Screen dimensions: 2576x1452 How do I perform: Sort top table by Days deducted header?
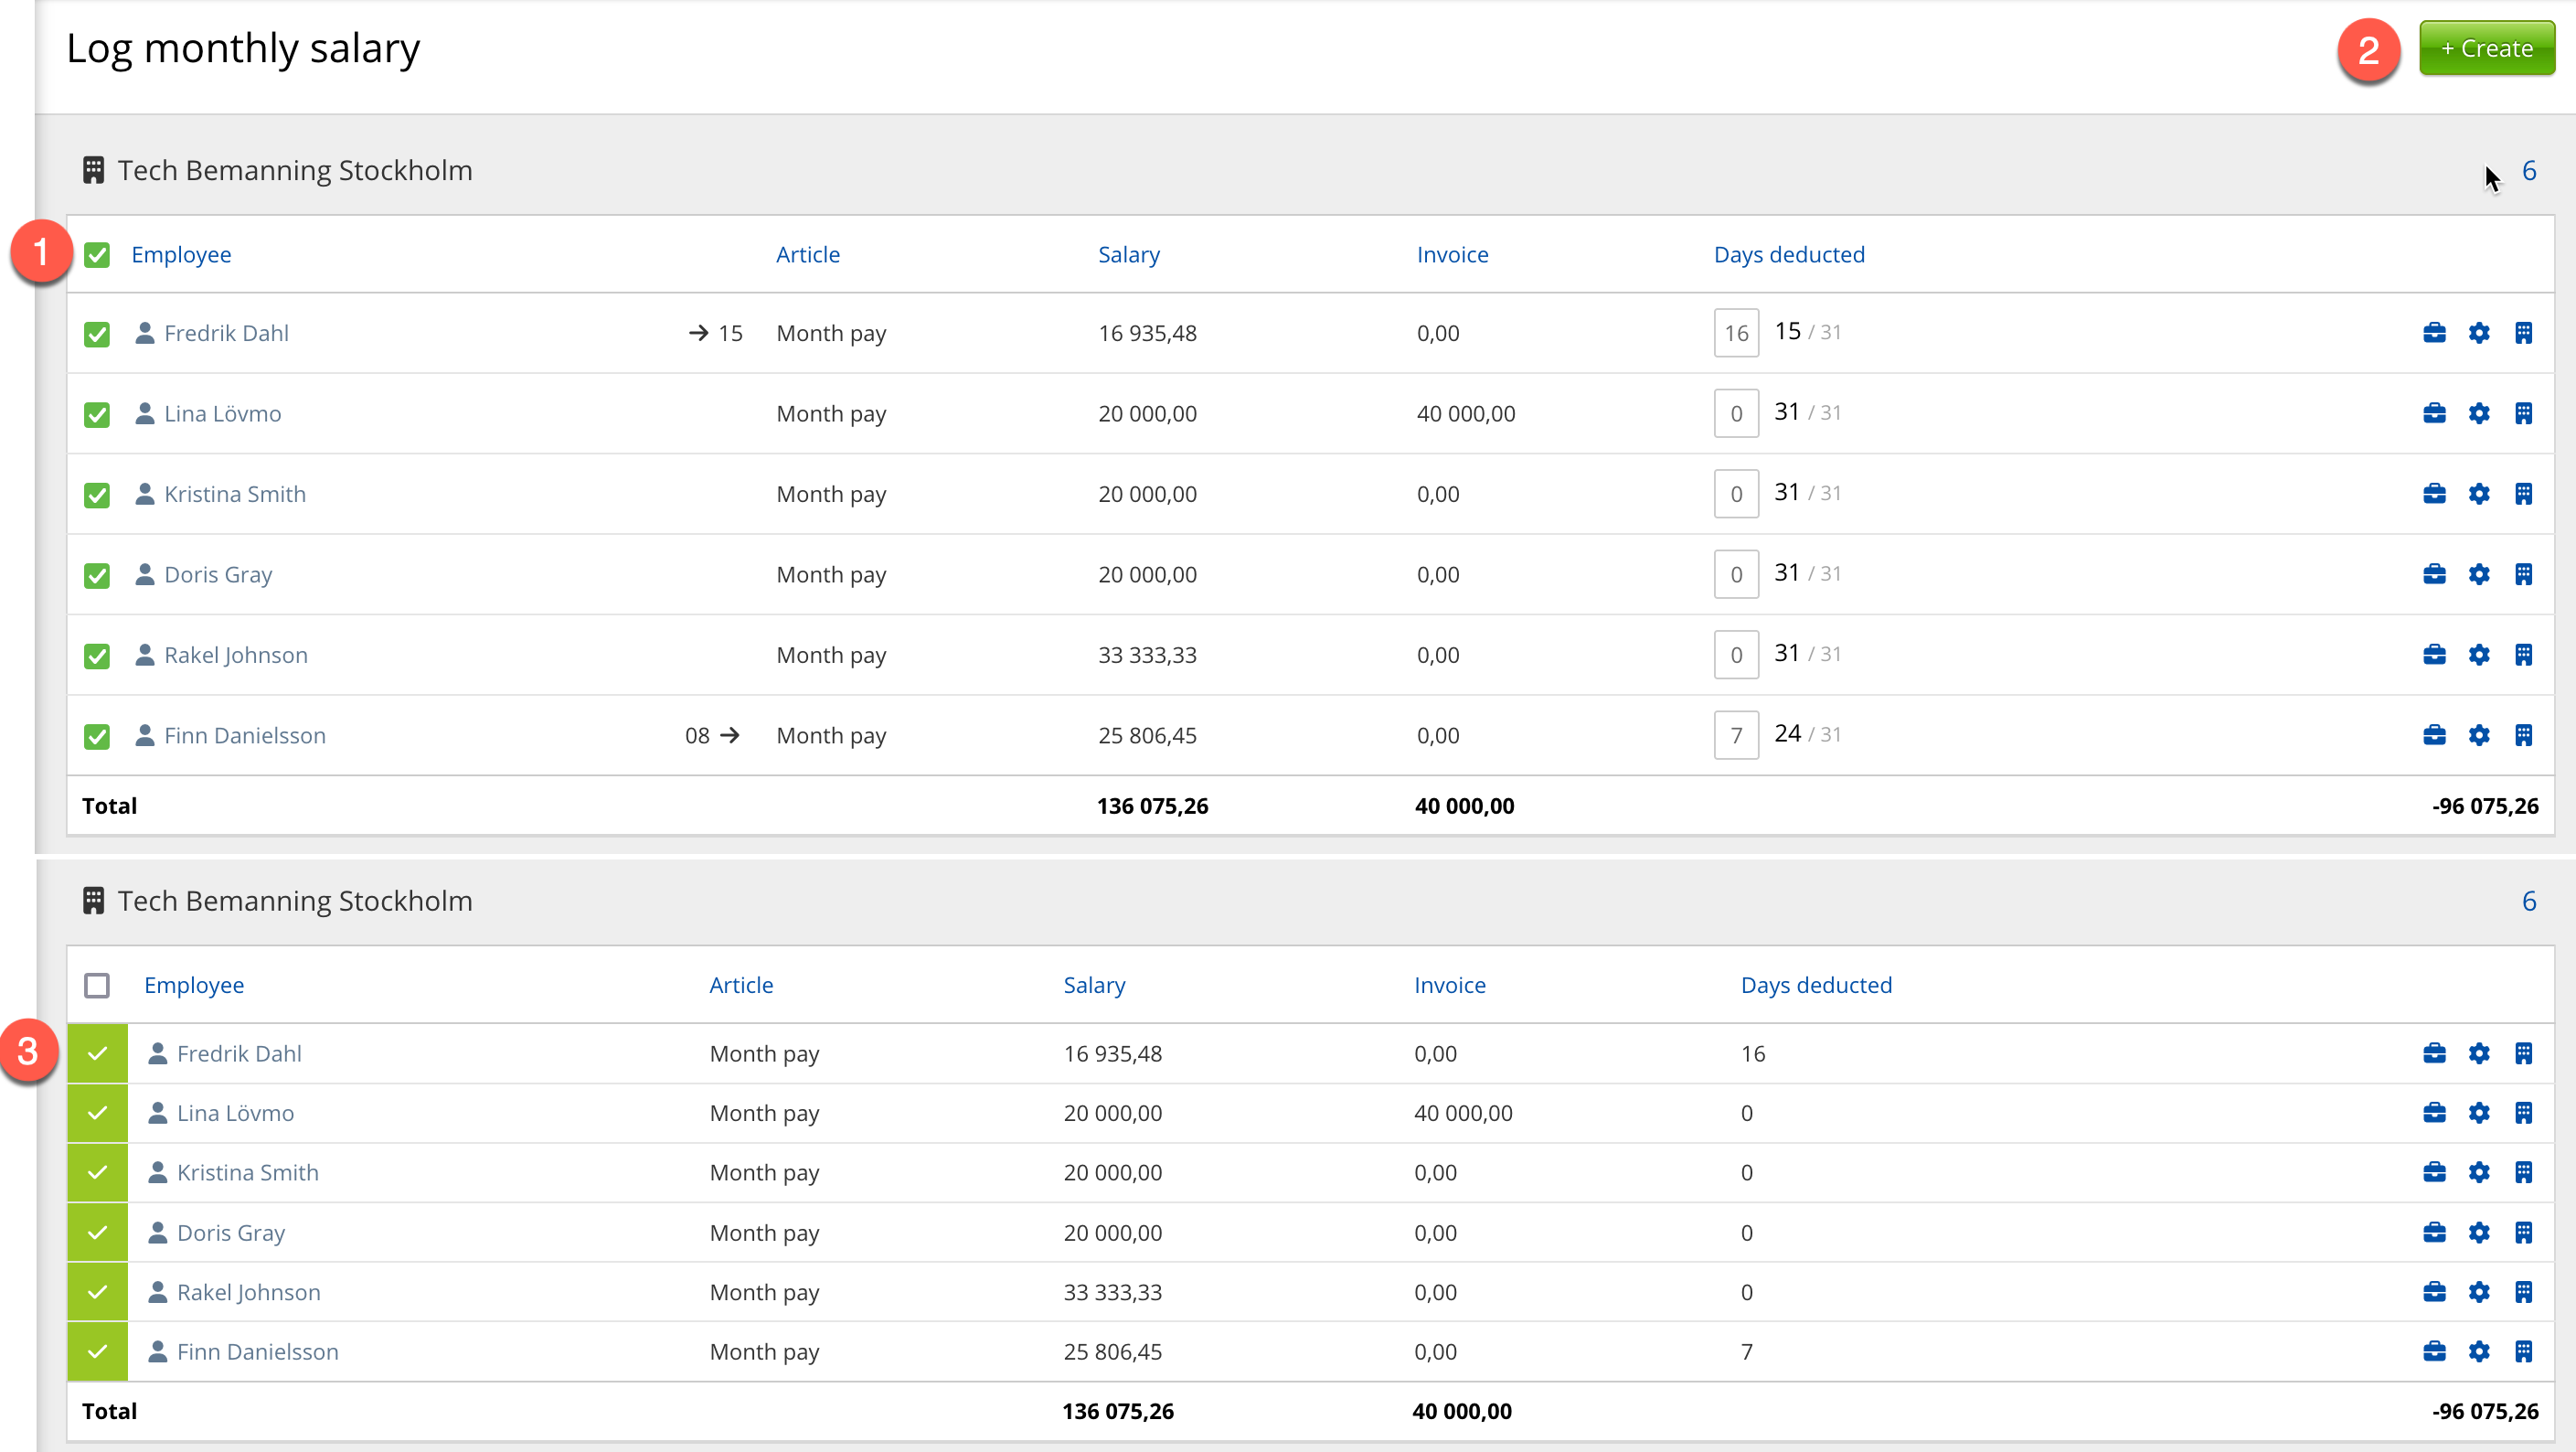[1788, 255]
